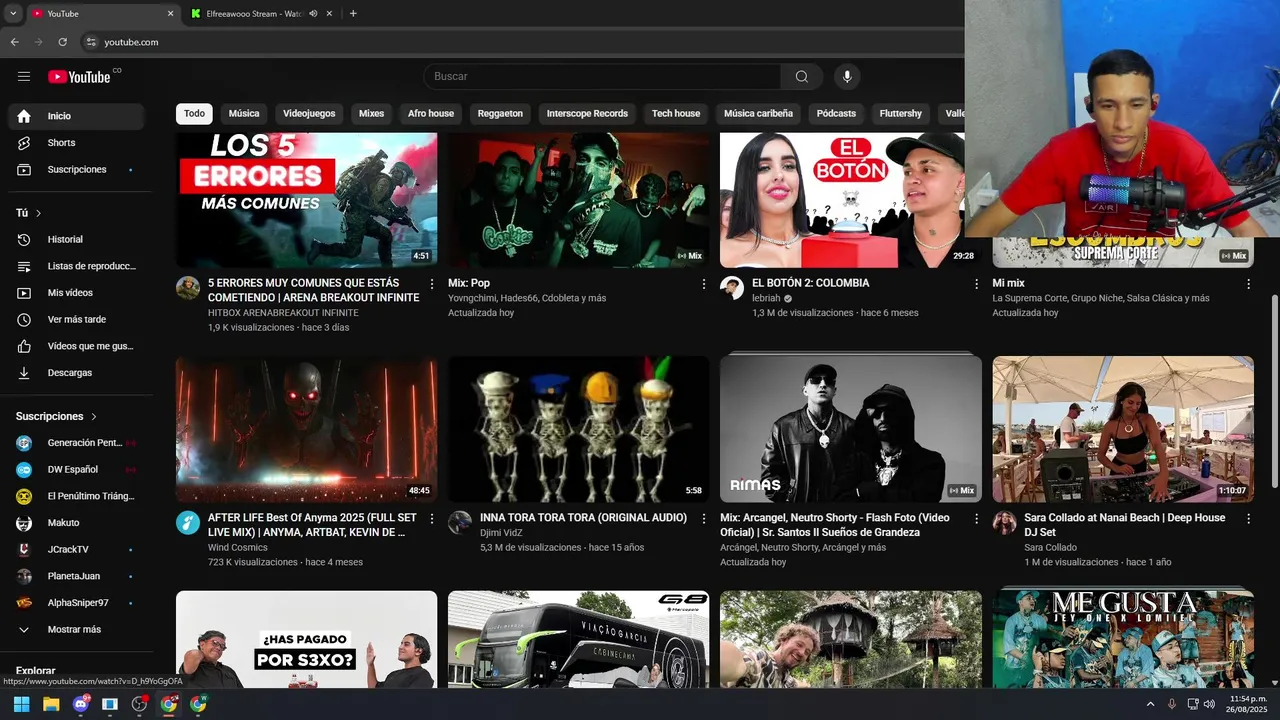Click the youtube.com address bar
This screenshot has width=1280, height=720.
(520, 42)
